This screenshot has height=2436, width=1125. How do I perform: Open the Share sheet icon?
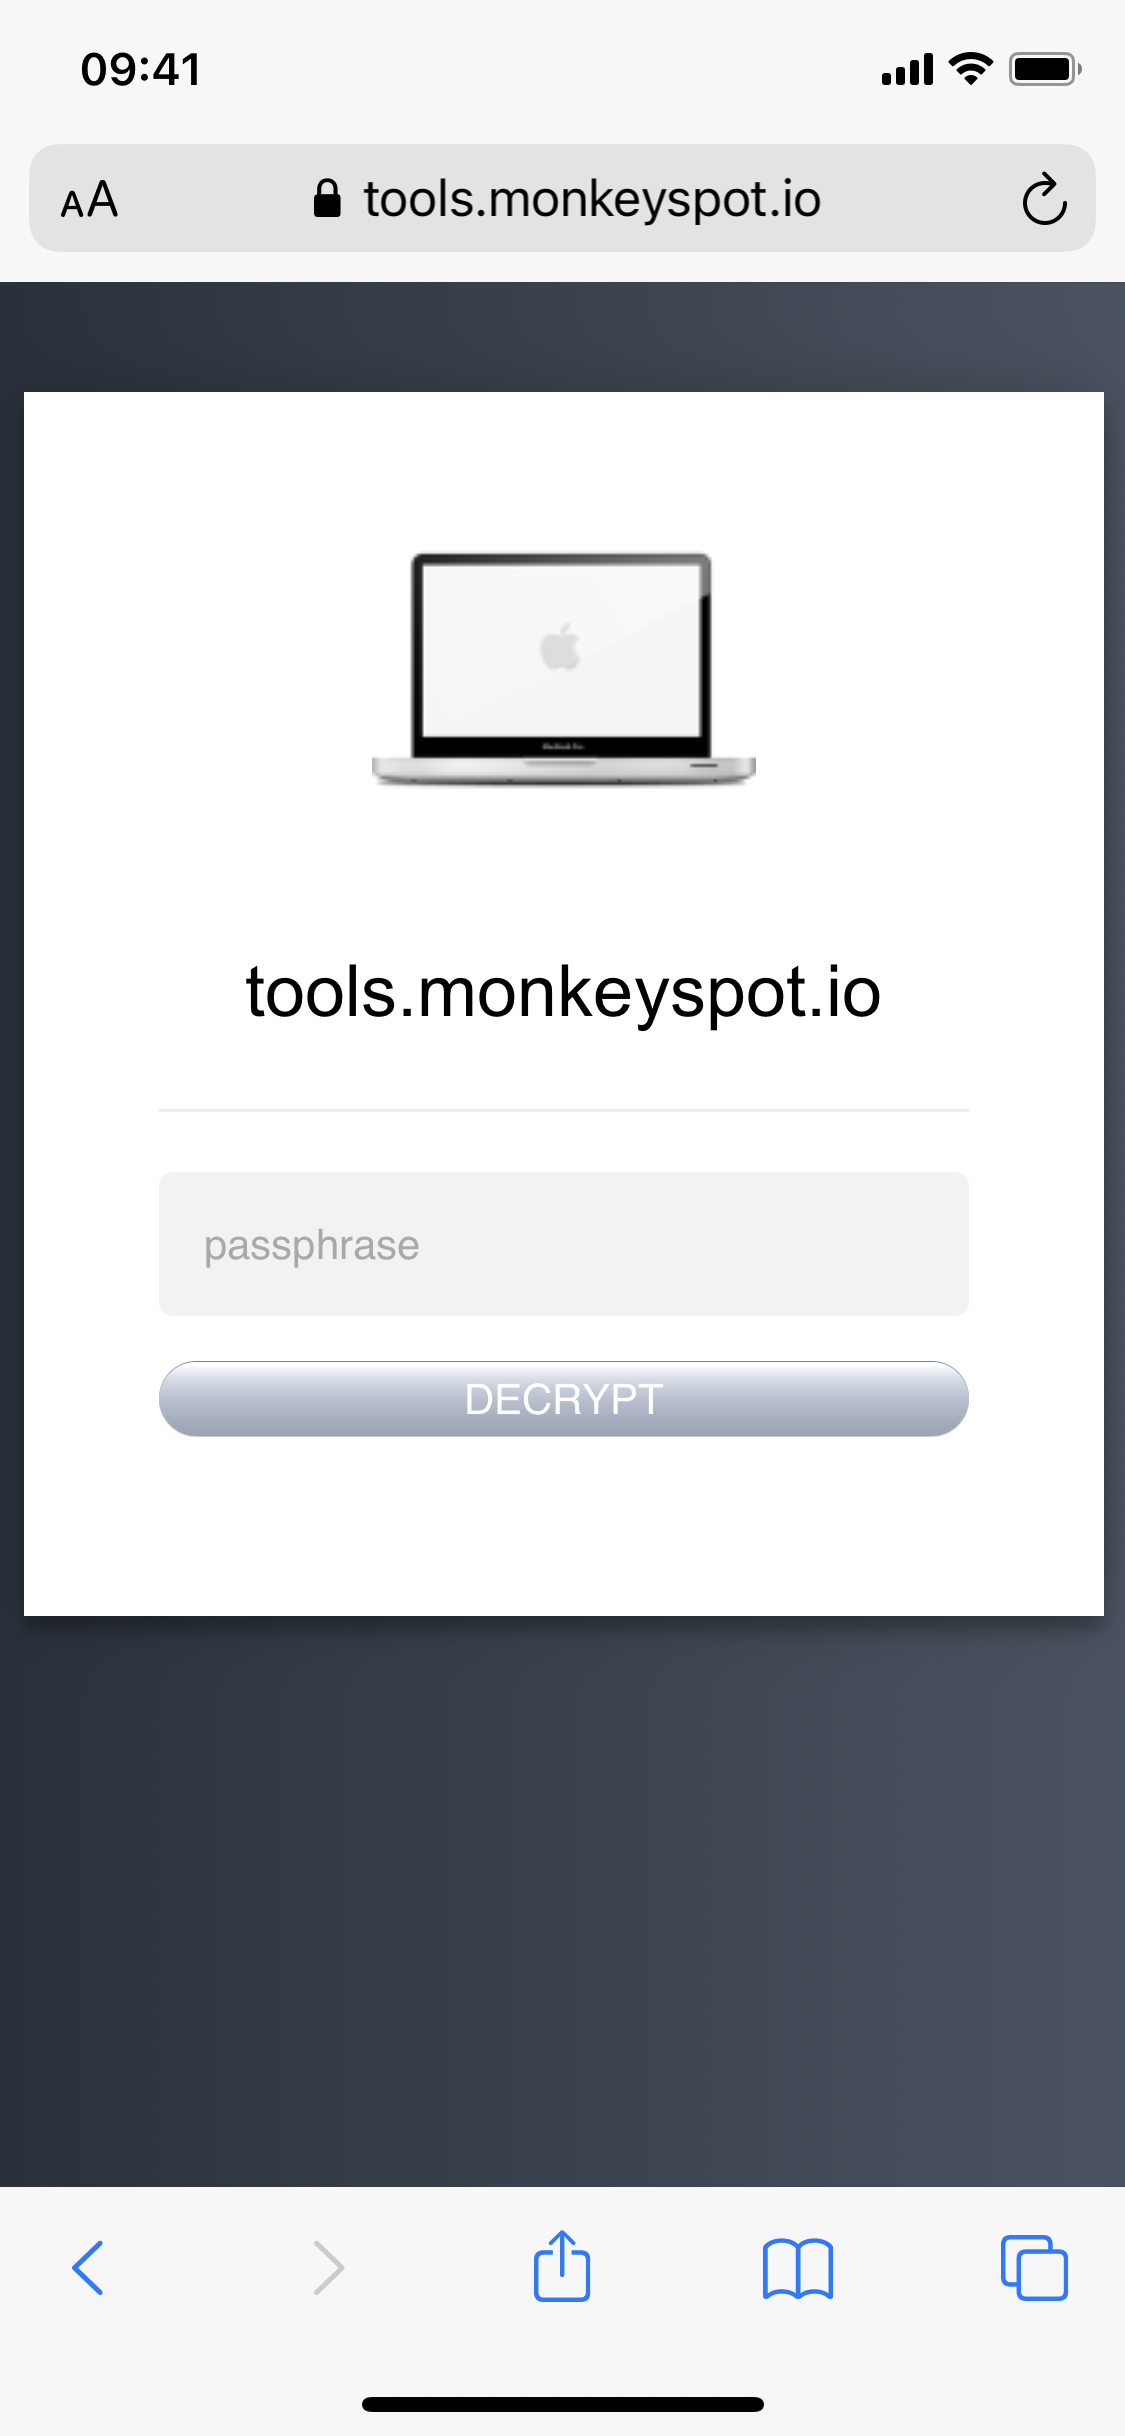(562, 2265)
